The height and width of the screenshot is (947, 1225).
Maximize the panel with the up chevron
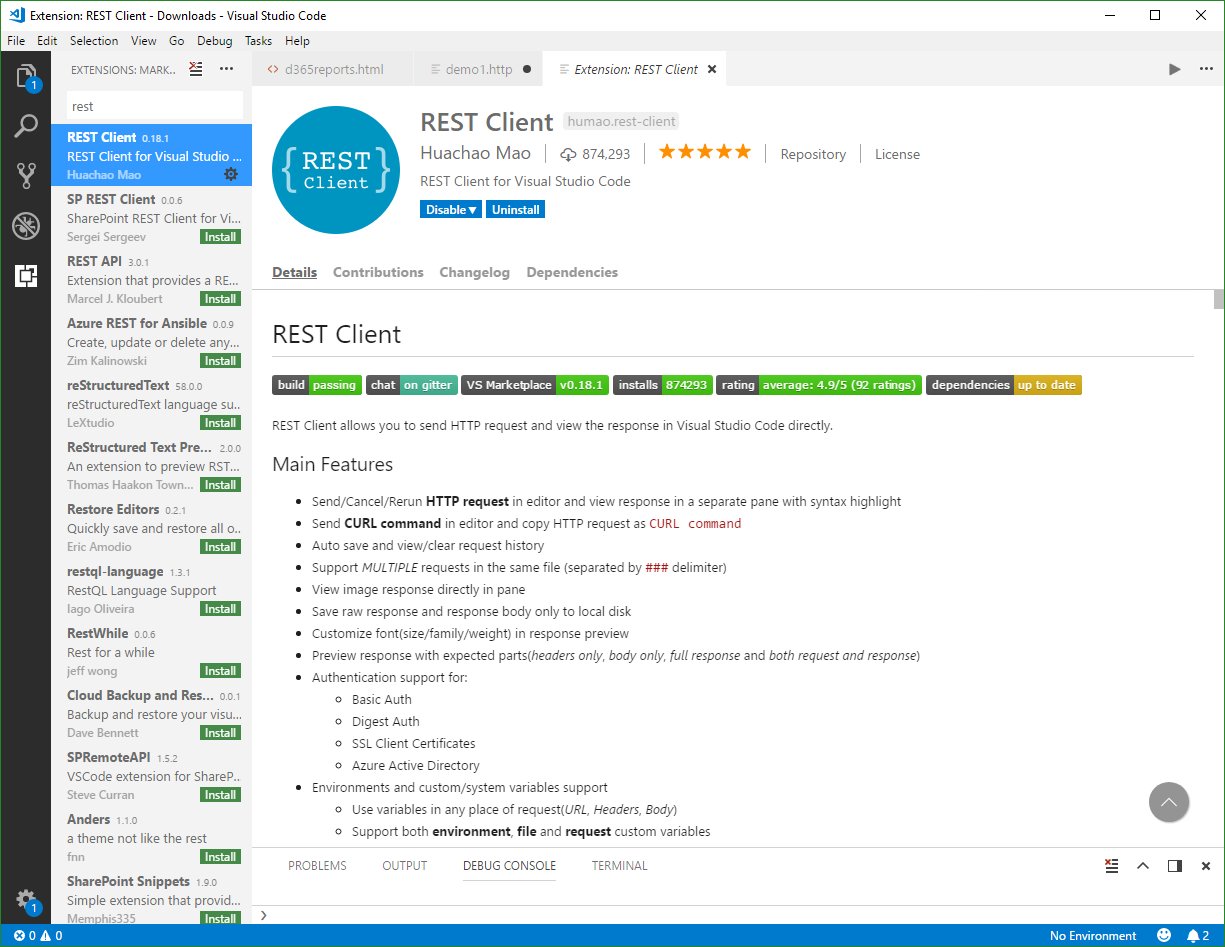click(1143, 866)
